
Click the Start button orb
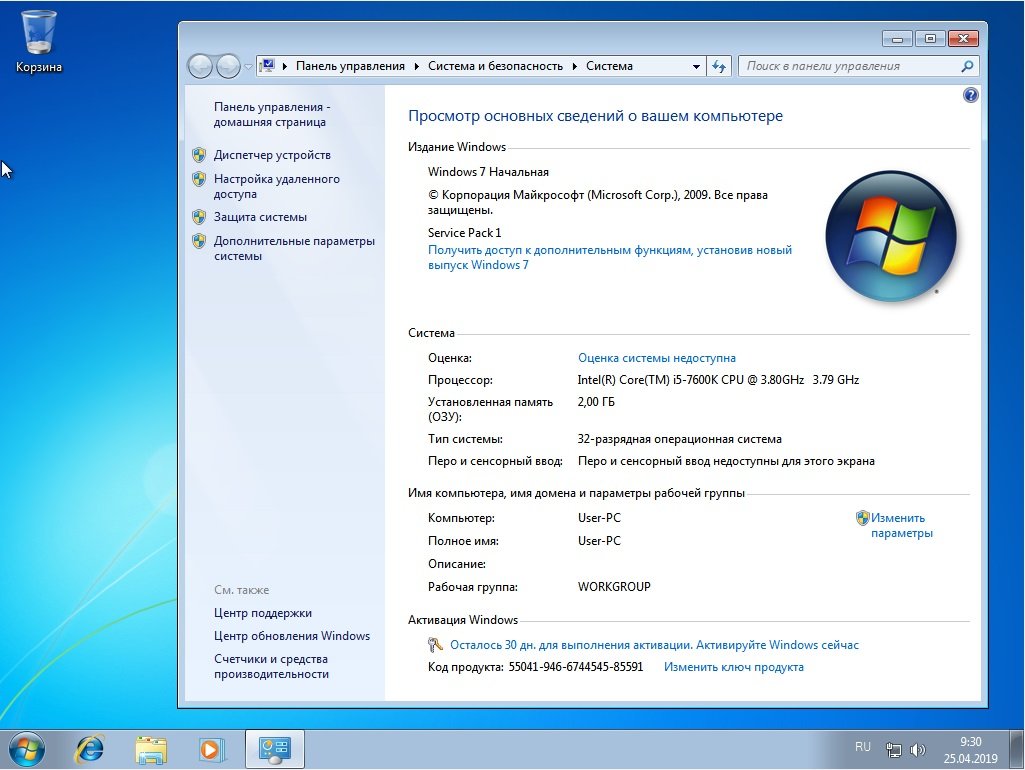pos(27,748)
